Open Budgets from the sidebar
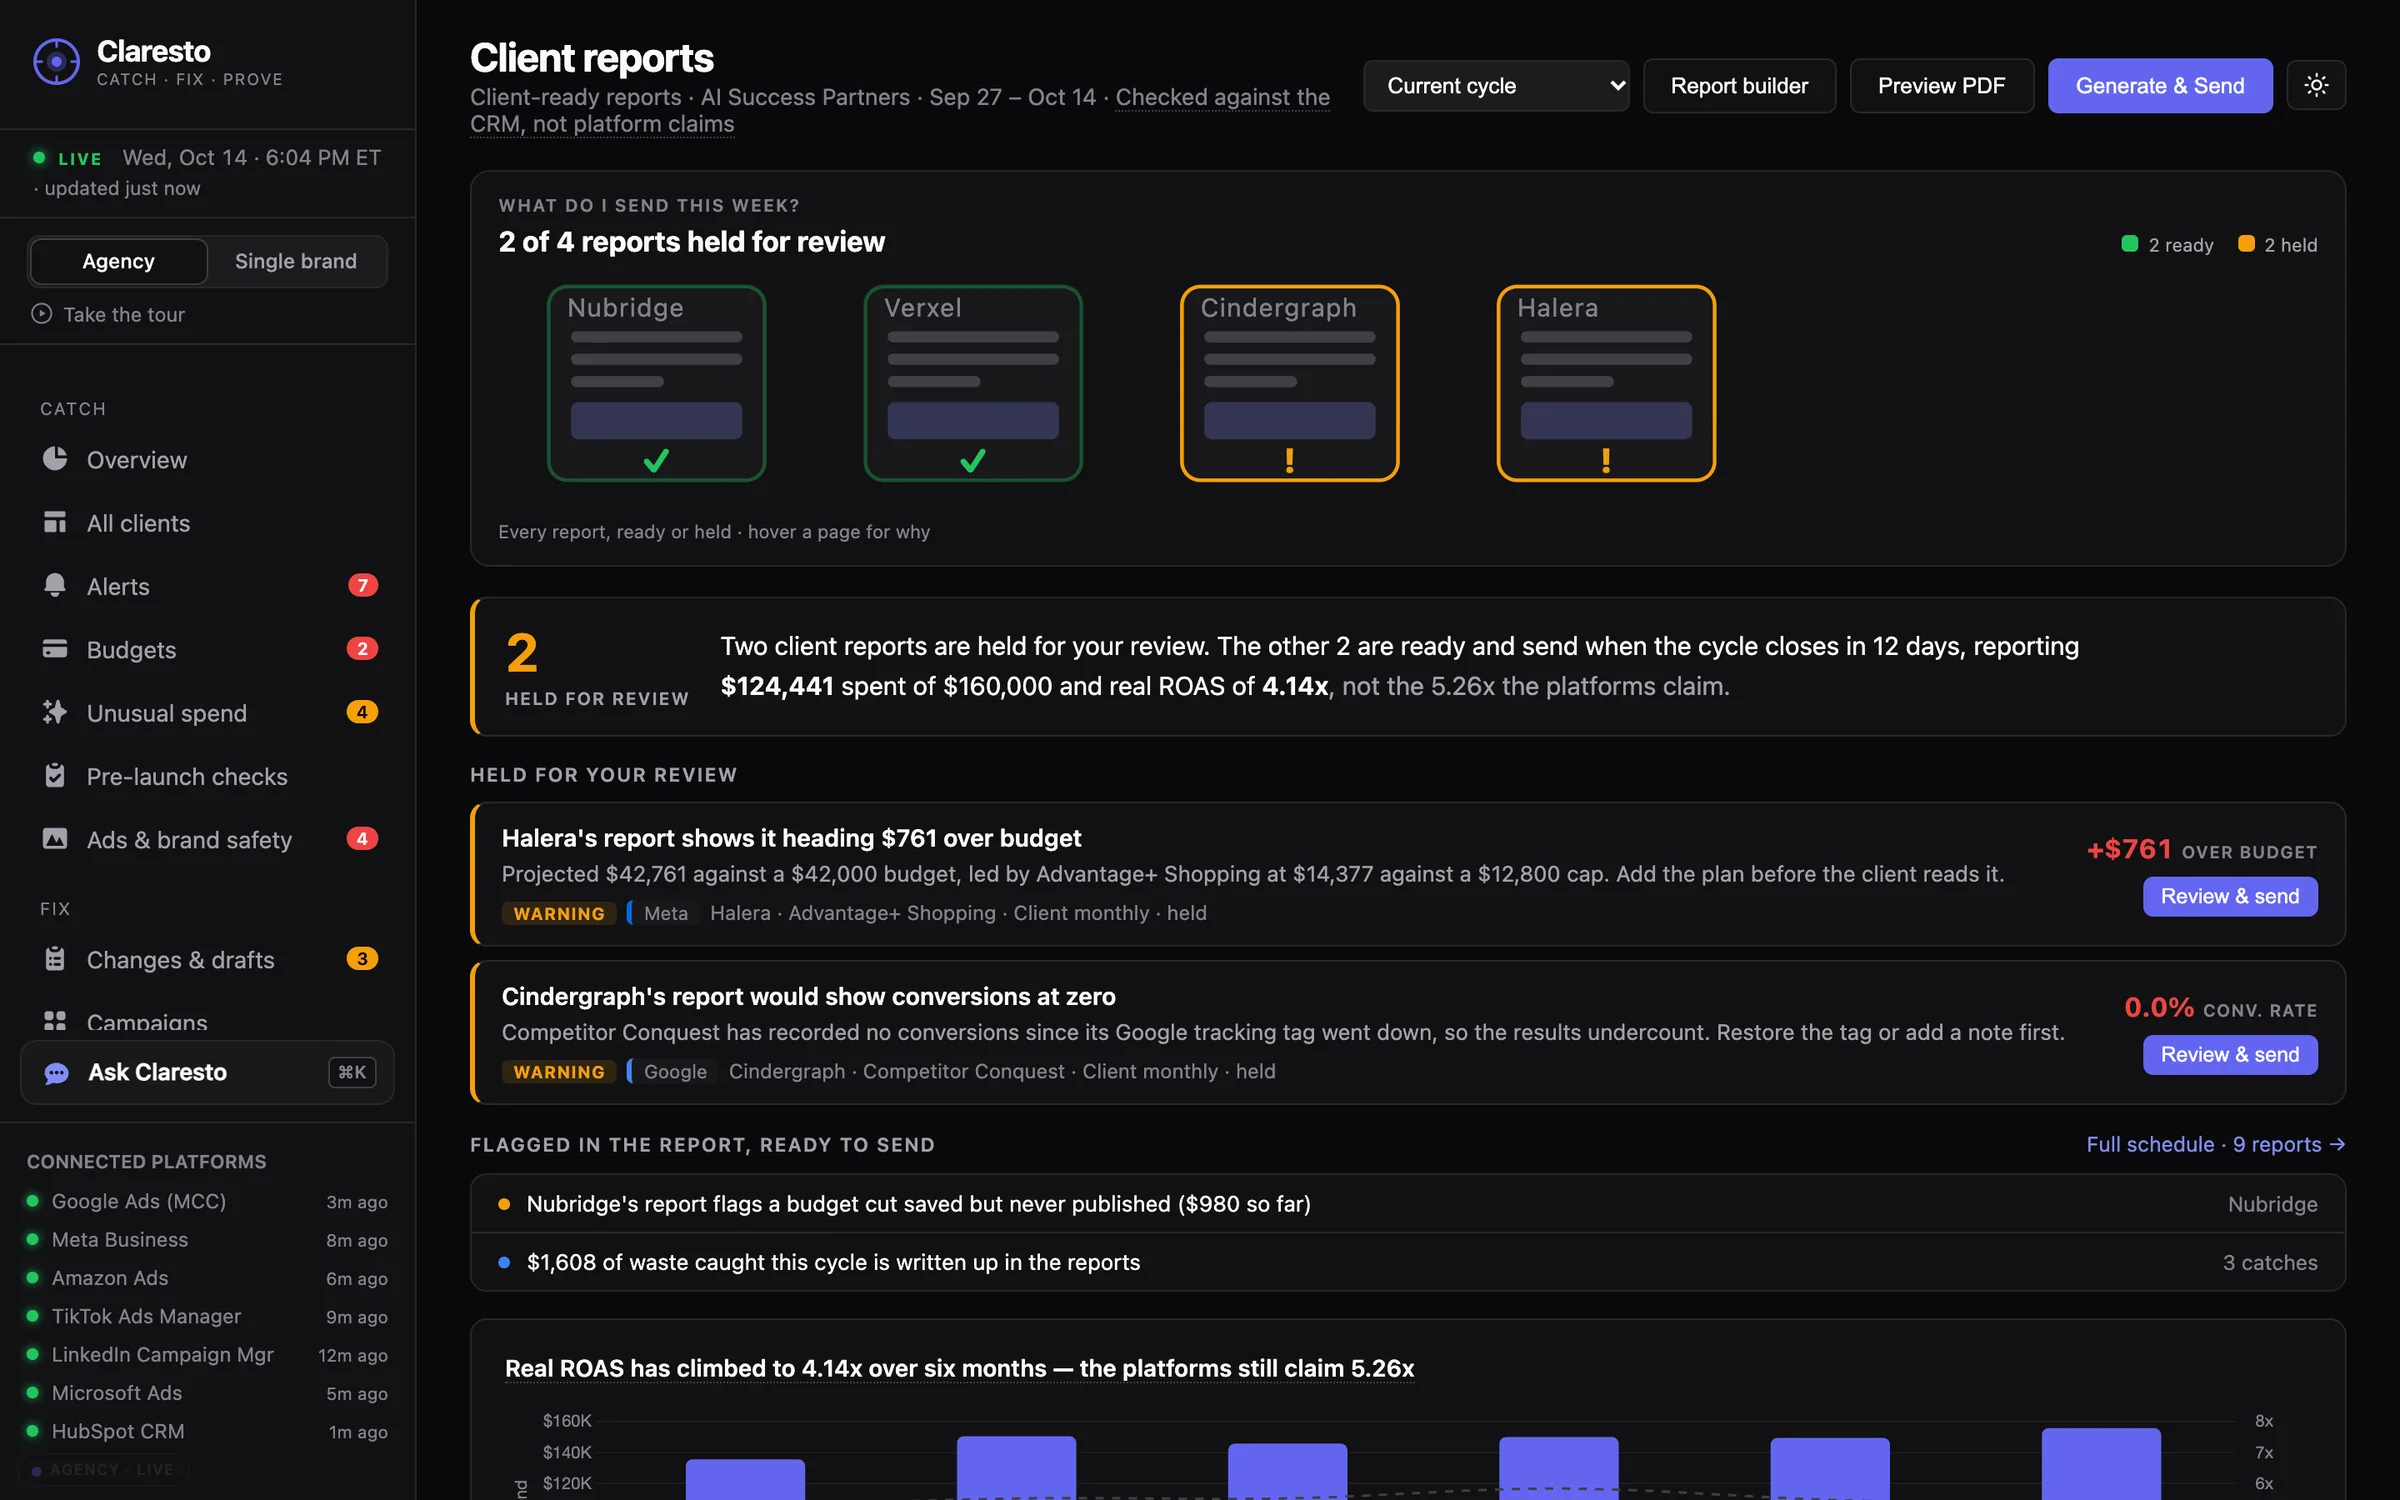 pos(208,649)
